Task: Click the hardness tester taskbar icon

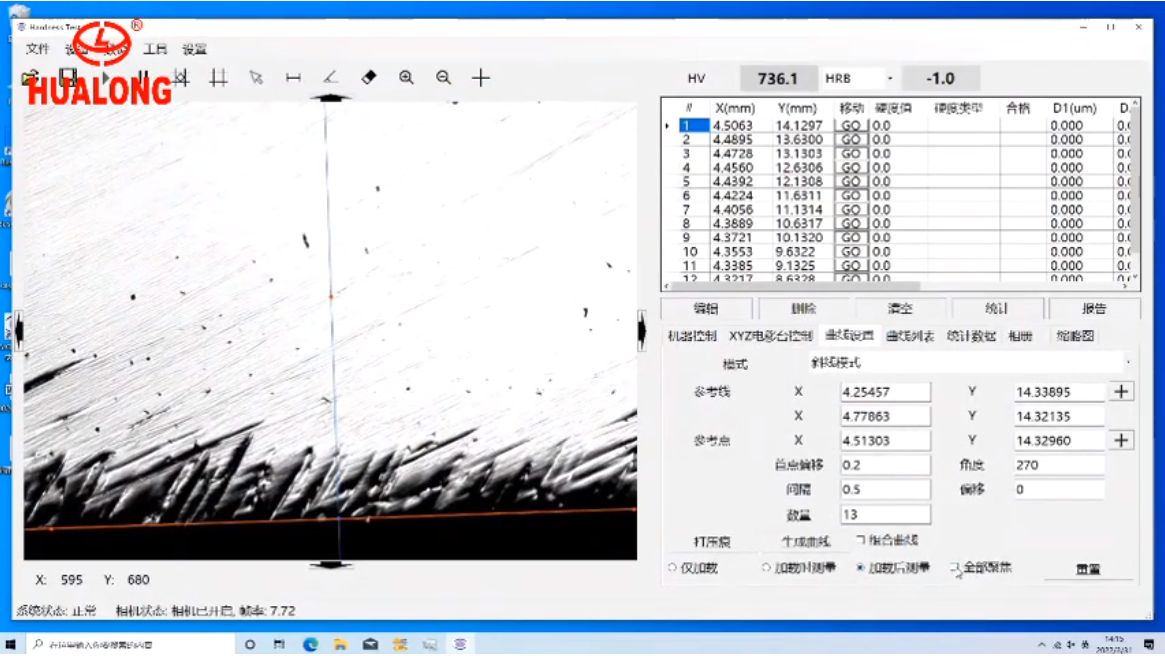Action: 461,644
